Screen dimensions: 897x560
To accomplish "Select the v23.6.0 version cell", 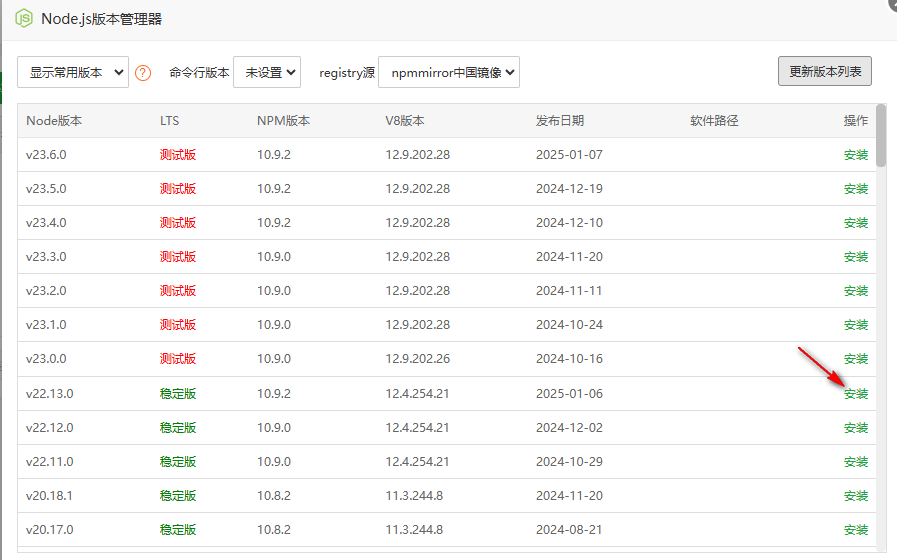I will [46, 154].
